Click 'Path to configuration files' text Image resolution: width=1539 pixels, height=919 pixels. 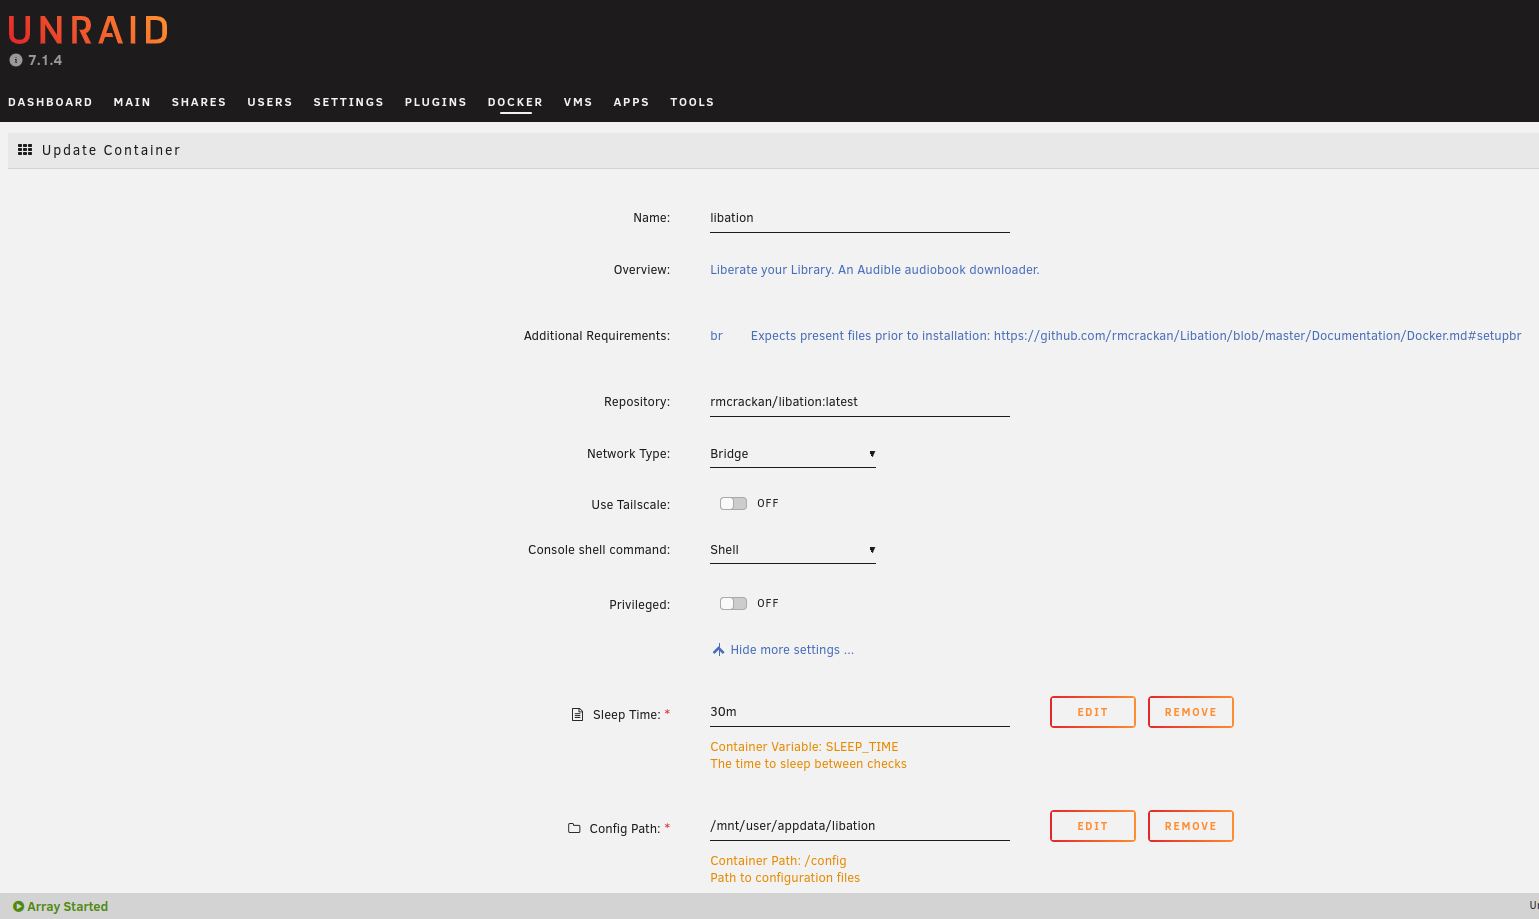[785, 878]
